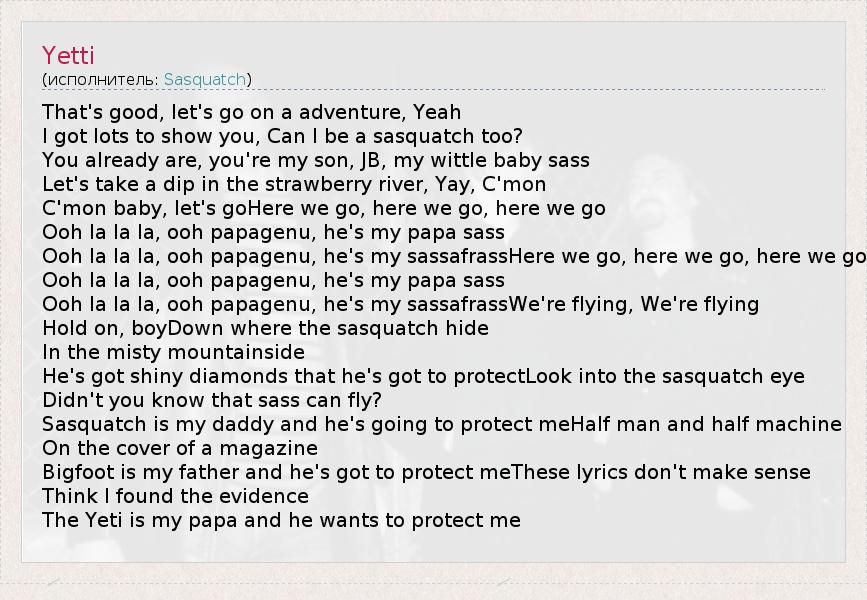This screenshot has height=600, width=867.
Task: Select 'Didn't you know that sass can fly?'
Action: pyautogui.click(x=212, y=400)
